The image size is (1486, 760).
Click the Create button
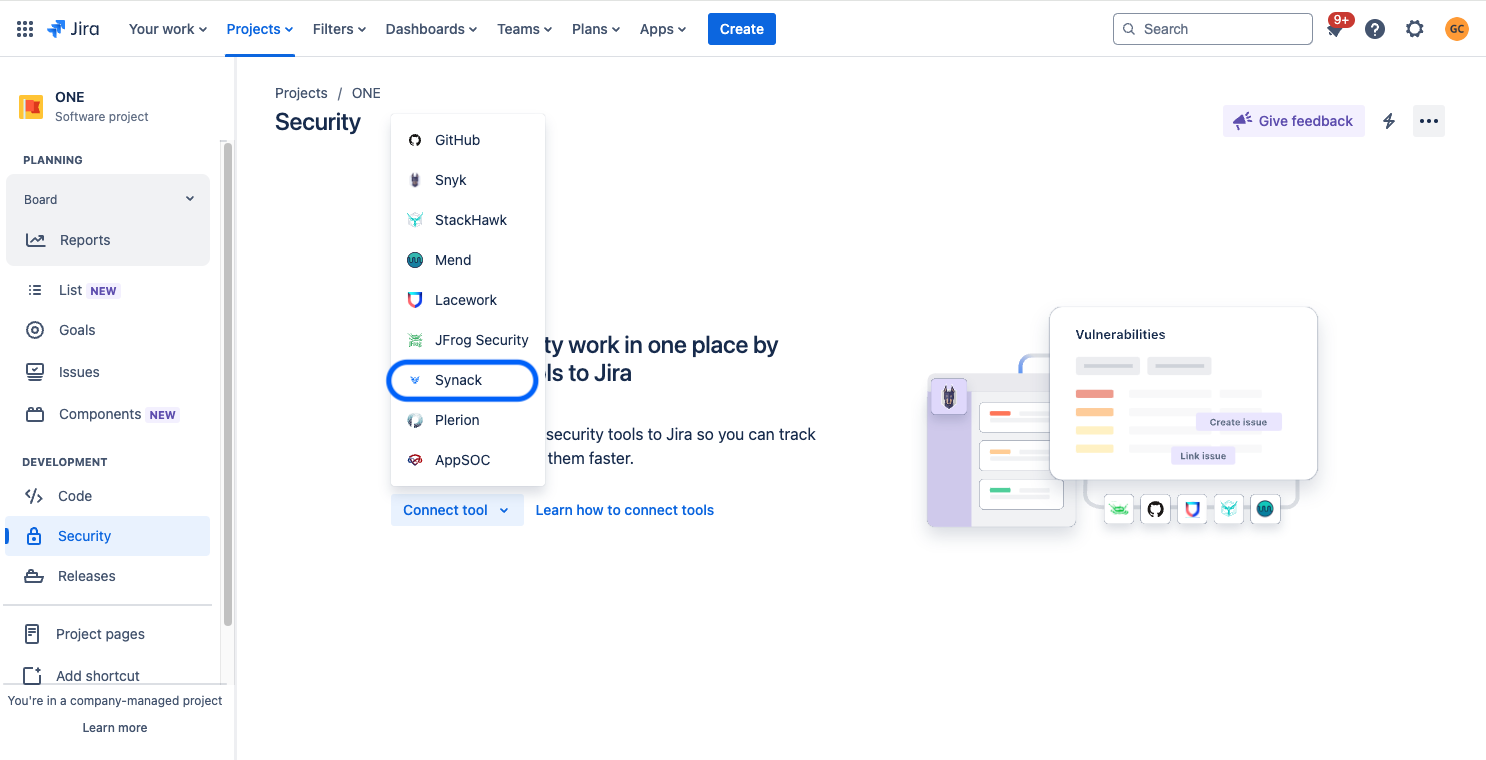[x=741, y=28]
